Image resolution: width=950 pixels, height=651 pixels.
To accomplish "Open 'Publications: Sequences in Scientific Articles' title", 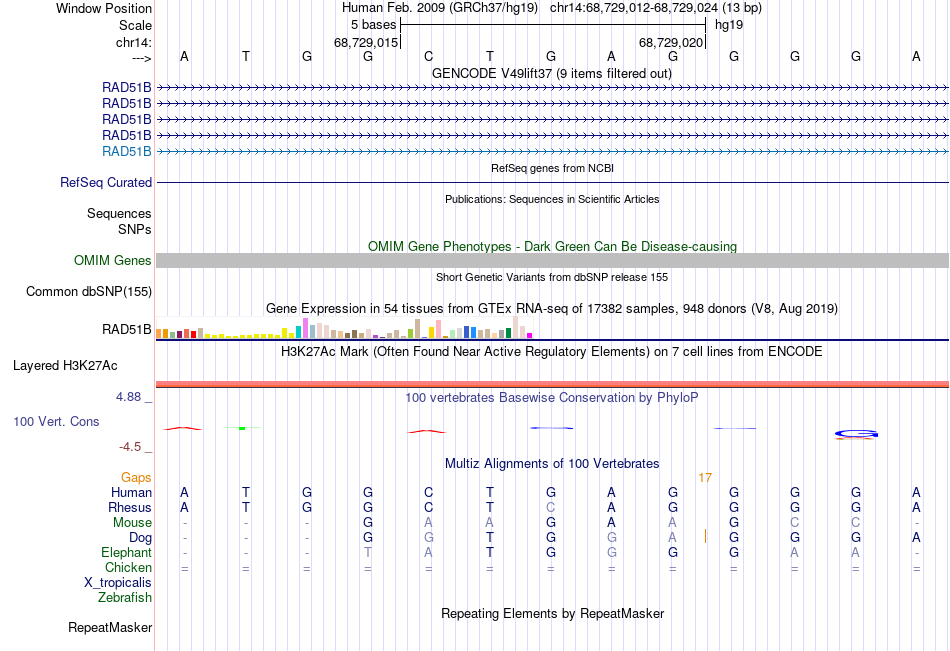I will (x=552, y=199).
